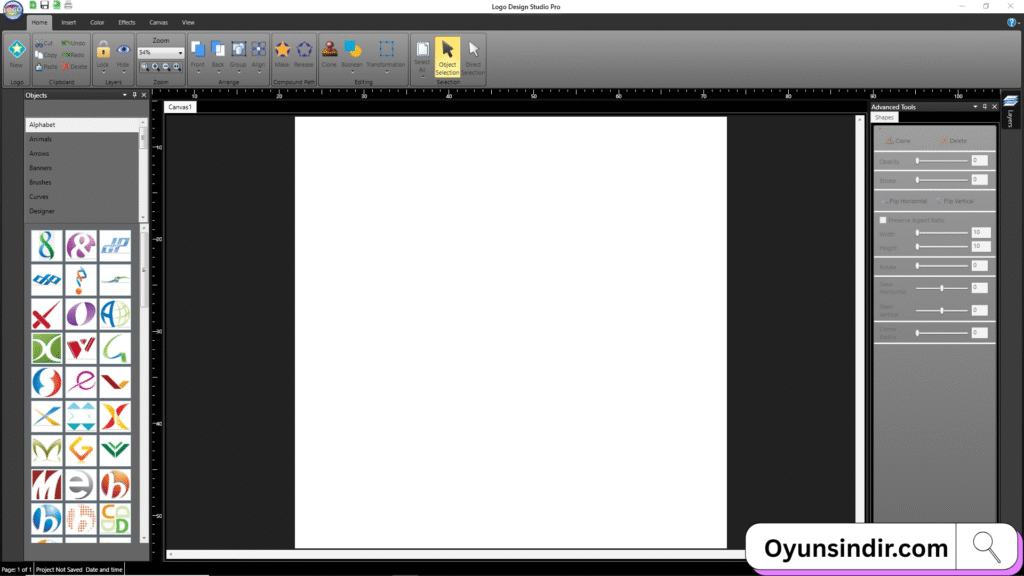Click the Make compound path star icon
The width and height of the screenshot is (1024, 576).
[282, 49]
